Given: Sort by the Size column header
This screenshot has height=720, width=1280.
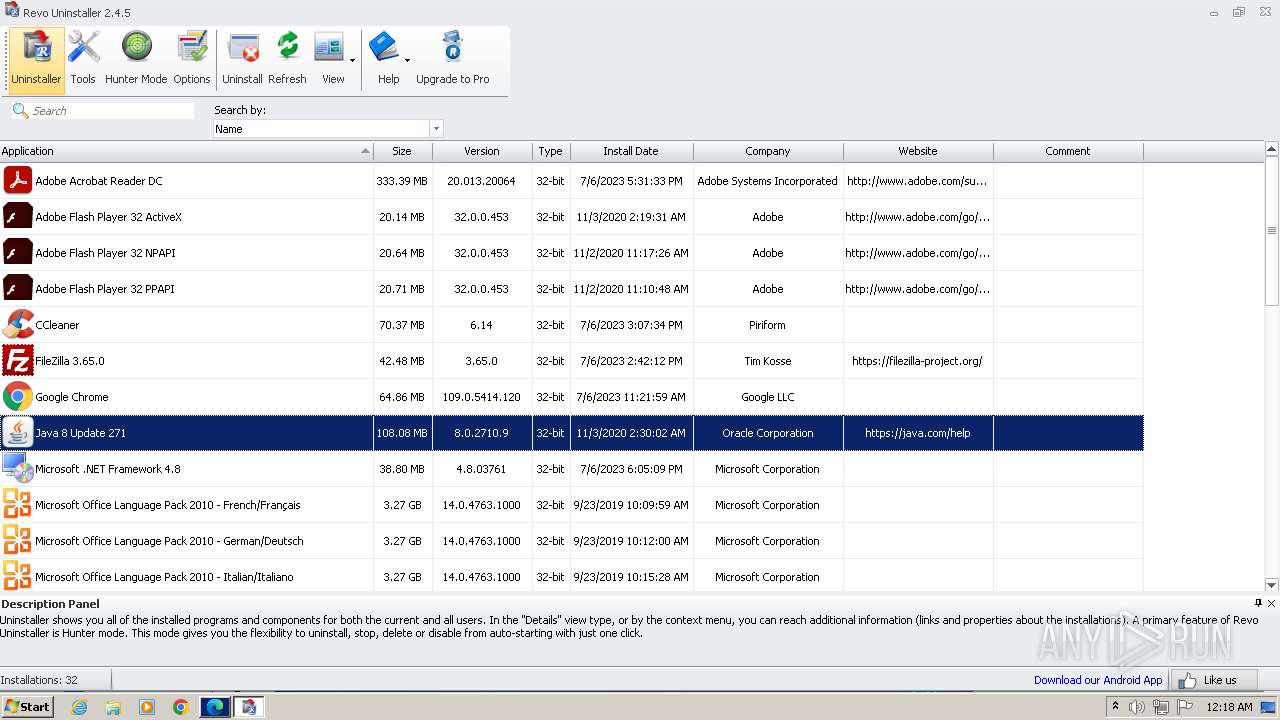Looking at the screenshot, I should pos(402,151).
